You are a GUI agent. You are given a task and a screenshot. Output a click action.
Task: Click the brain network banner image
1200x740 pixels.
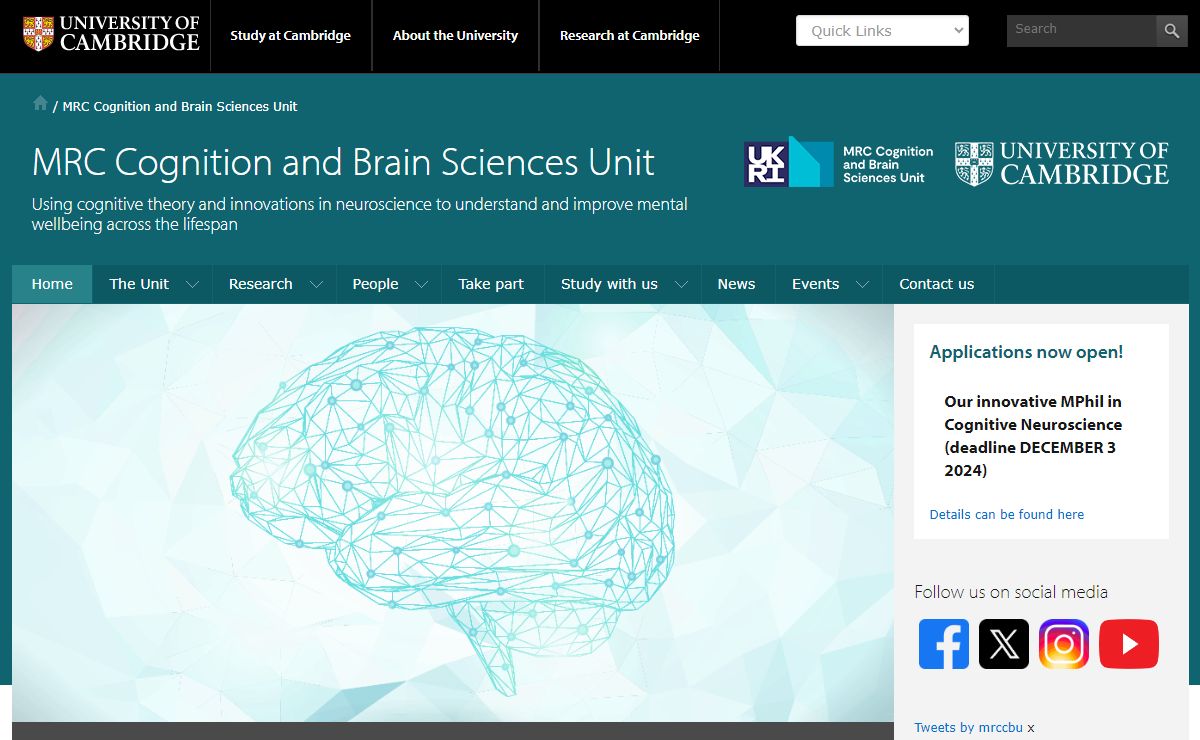[453, 513]
